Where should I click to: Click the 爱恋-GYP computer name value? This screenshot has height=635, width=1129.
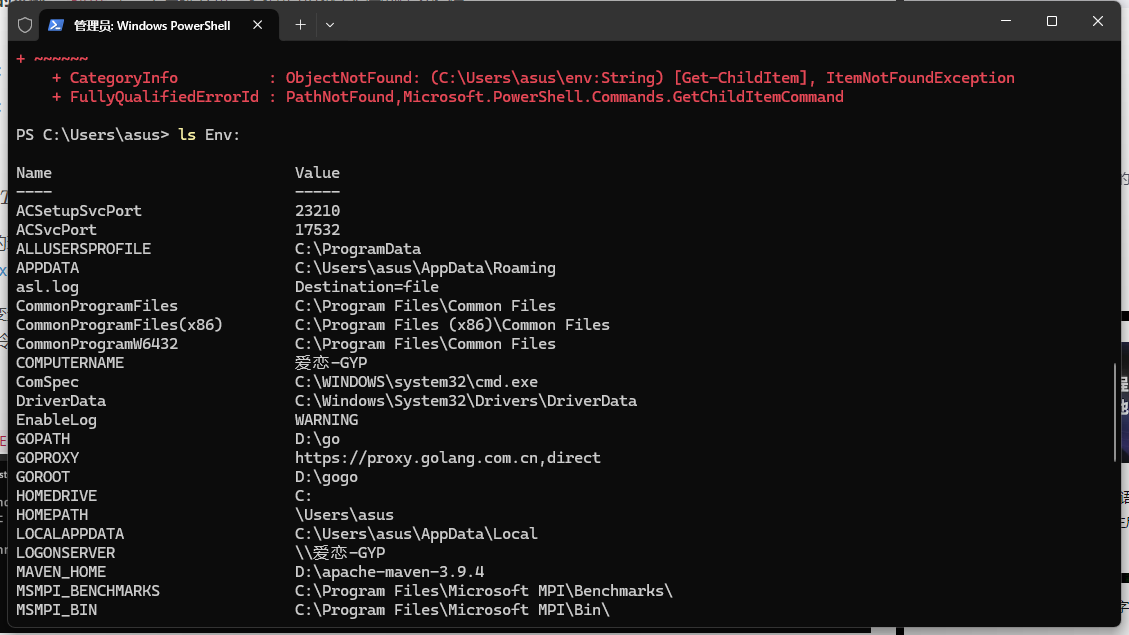331,363
